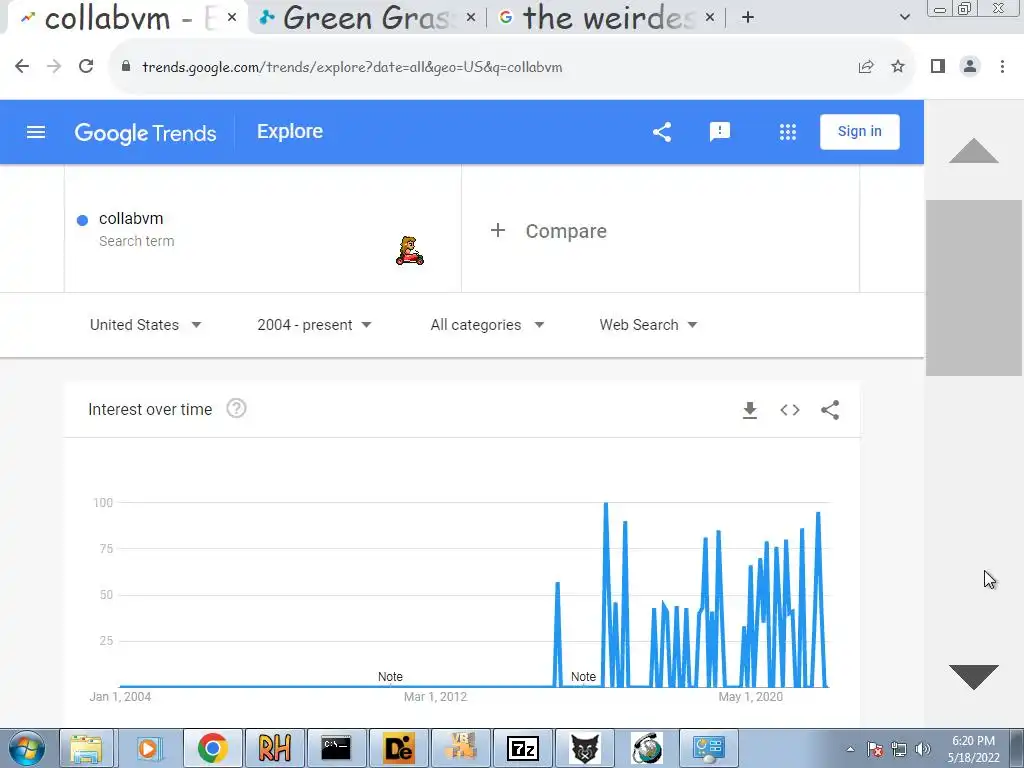Viewport: 1024px width, 768px height.
Task: Open Windows Explorer from taskbar
Action: click(x=86, y=748)
